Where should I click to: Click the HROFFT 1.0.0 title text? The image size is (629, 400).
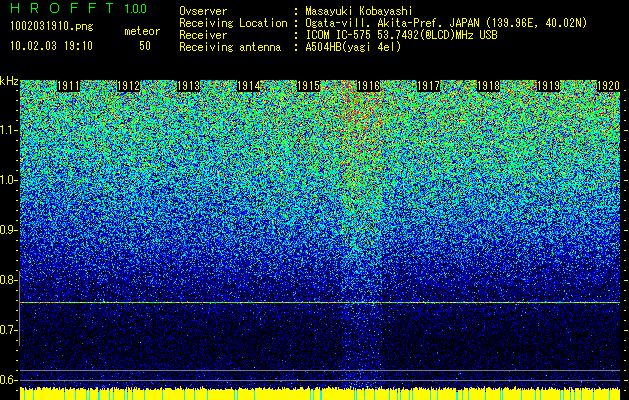click(79, 8)
